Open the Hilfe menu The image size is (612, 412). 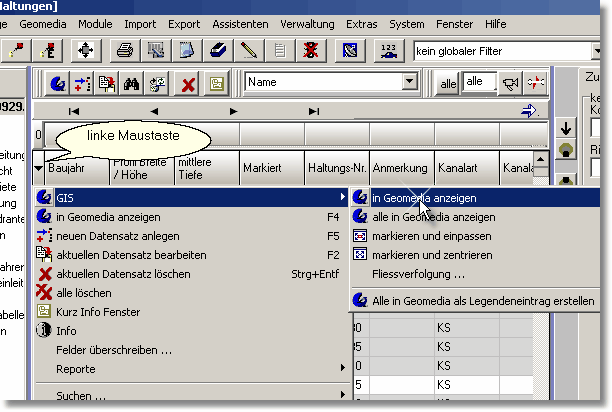click(496, 24)
